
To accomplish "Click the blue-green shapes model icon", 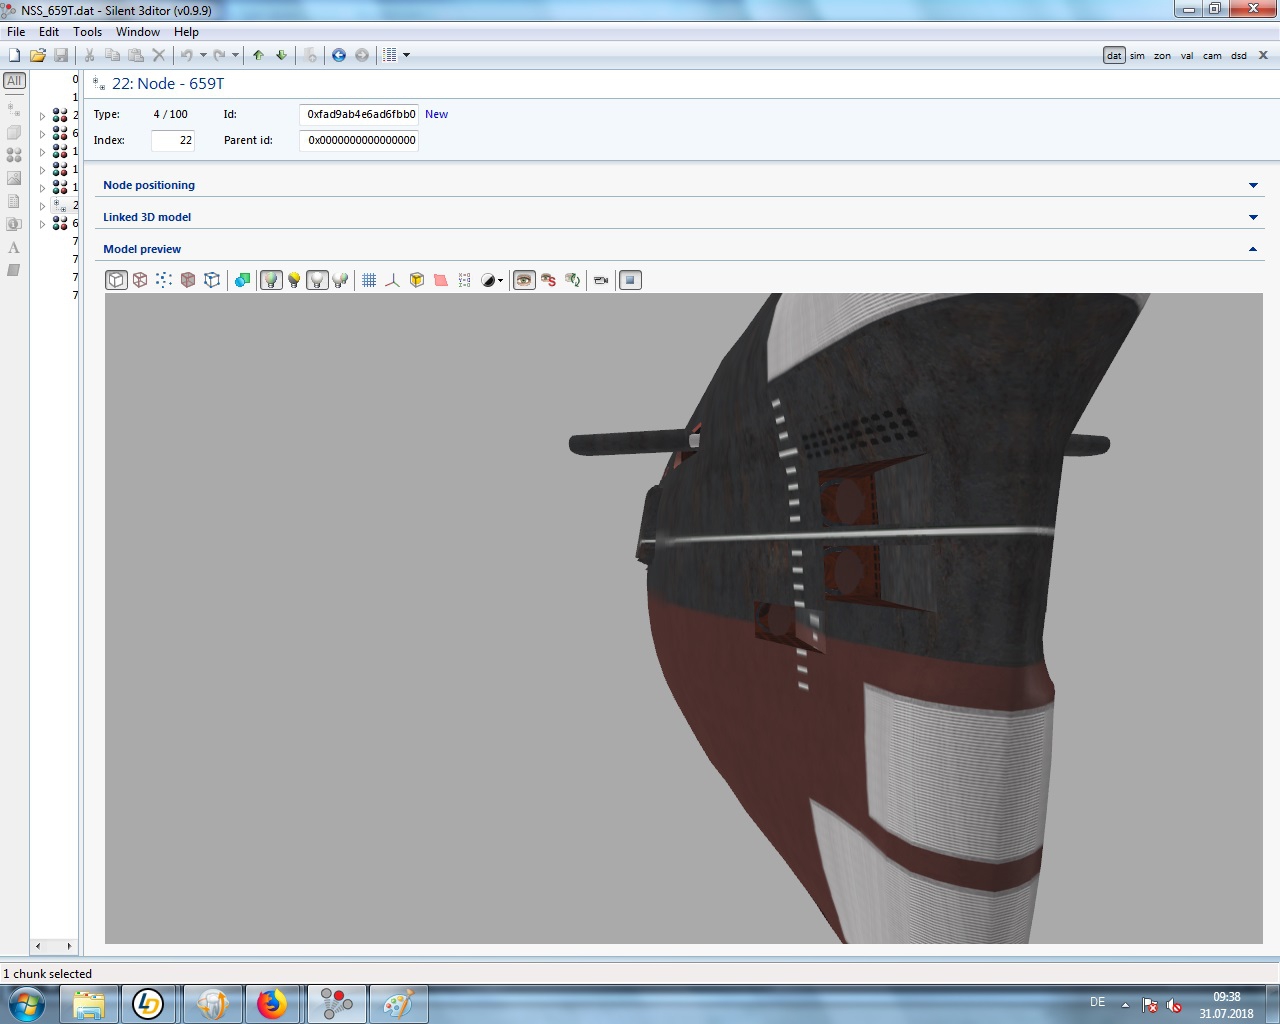I will point(242,280).
